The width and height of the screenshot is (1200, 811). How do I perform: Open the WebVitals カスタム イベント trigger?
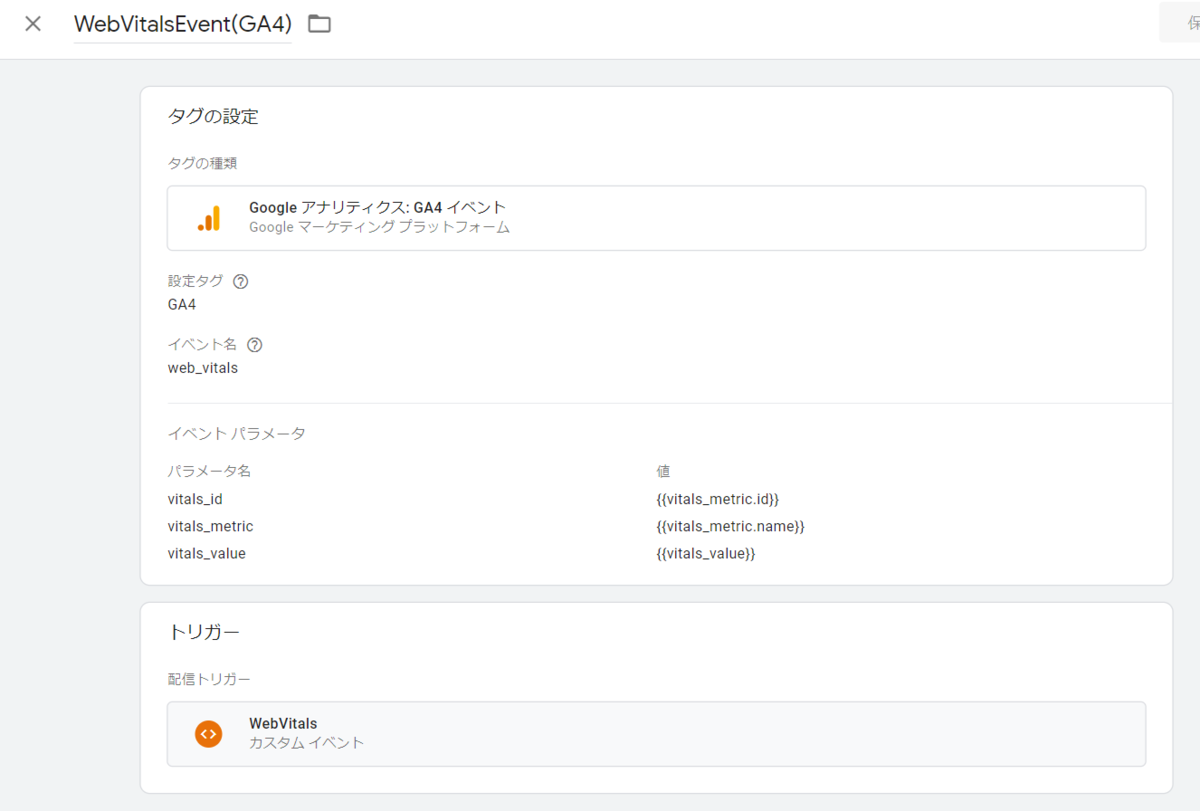(x=656, y=734)
